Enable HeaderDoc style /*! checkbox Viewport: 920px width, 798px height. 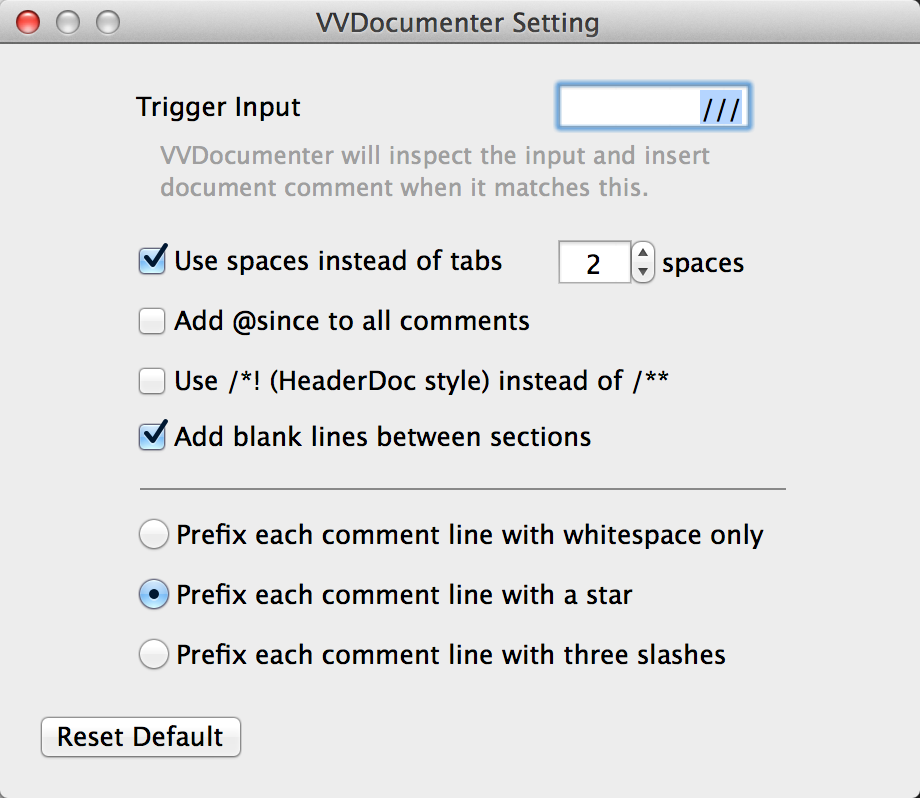click(x=152, y=381)
